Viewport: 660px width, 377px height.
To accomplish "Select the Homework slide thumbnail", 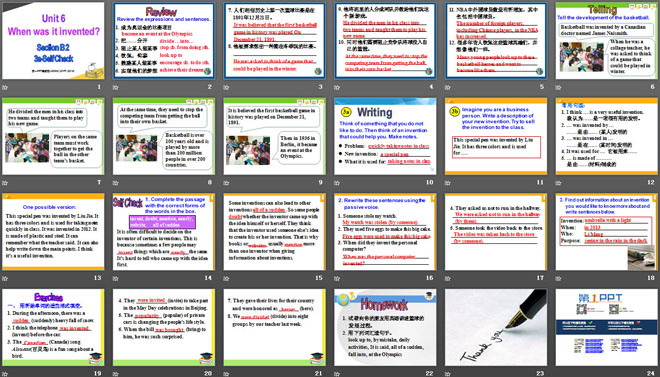I will coord(385,327).
